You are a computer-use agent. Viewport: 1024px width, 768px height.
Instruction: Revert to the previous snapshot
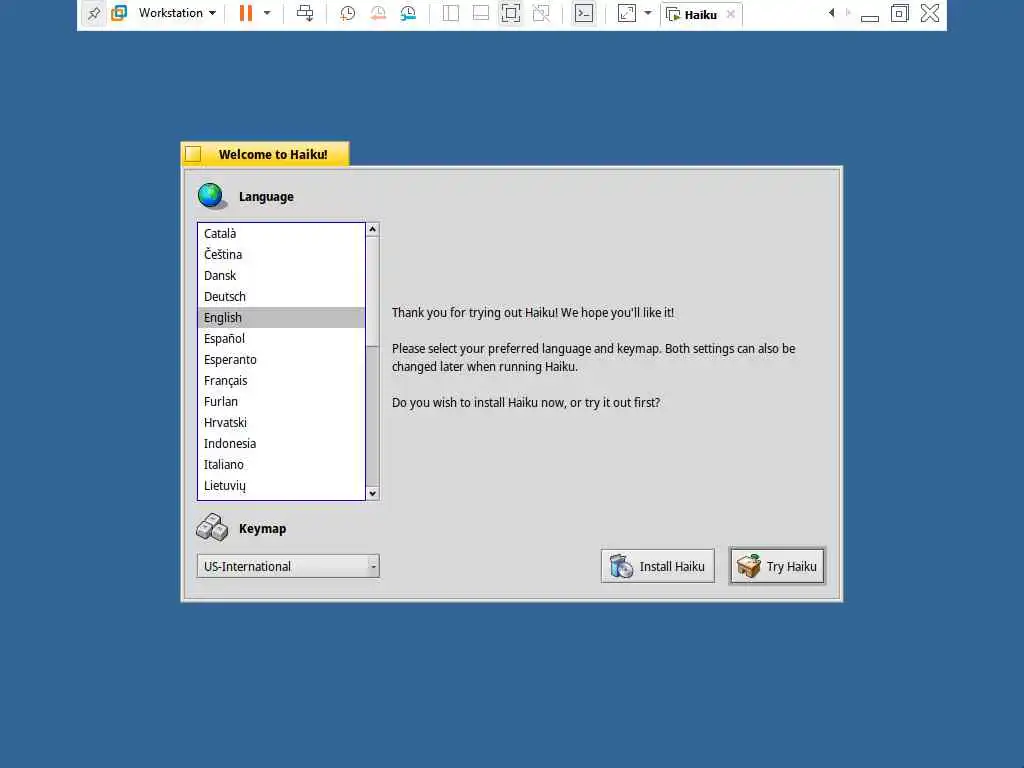coord(378,13)
